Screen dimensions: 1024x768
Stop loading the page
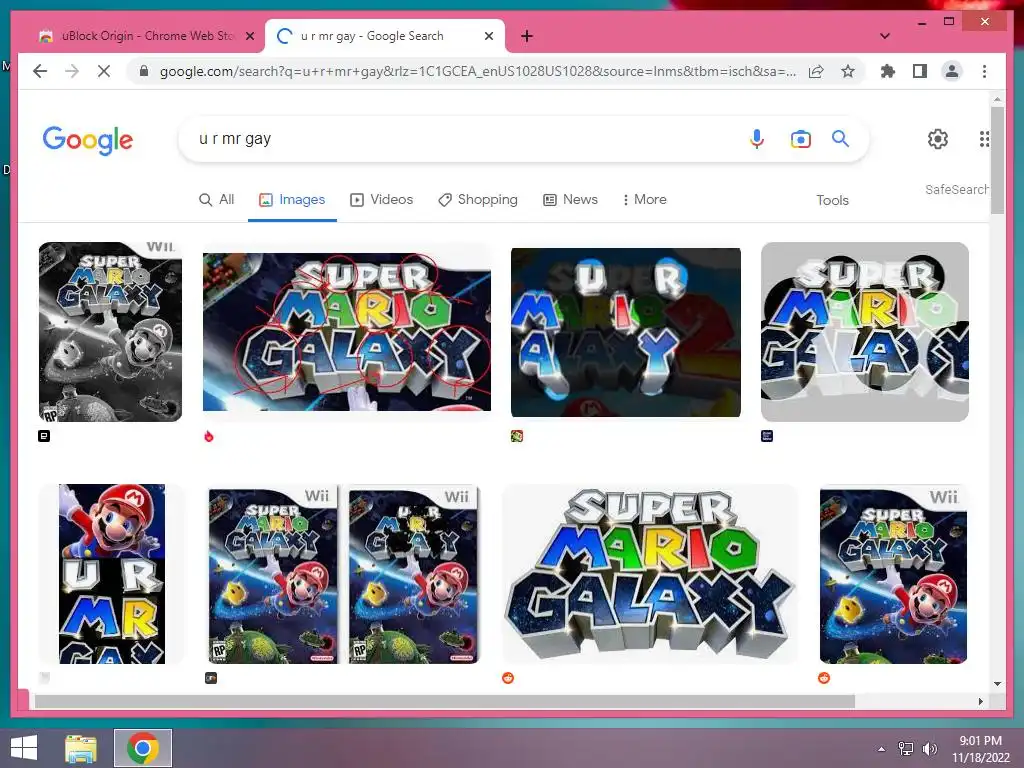click(104, 71)
